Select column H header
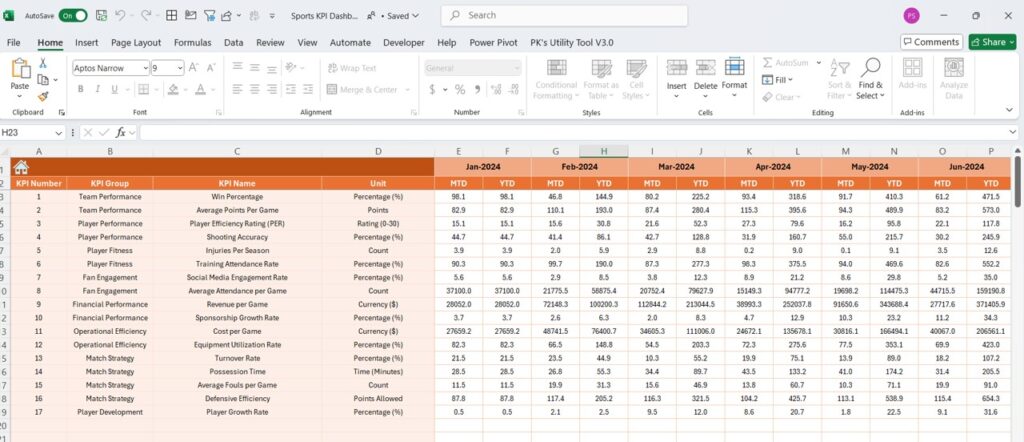The height and width of the screenshot is (442, 1024). click(604, 151)
